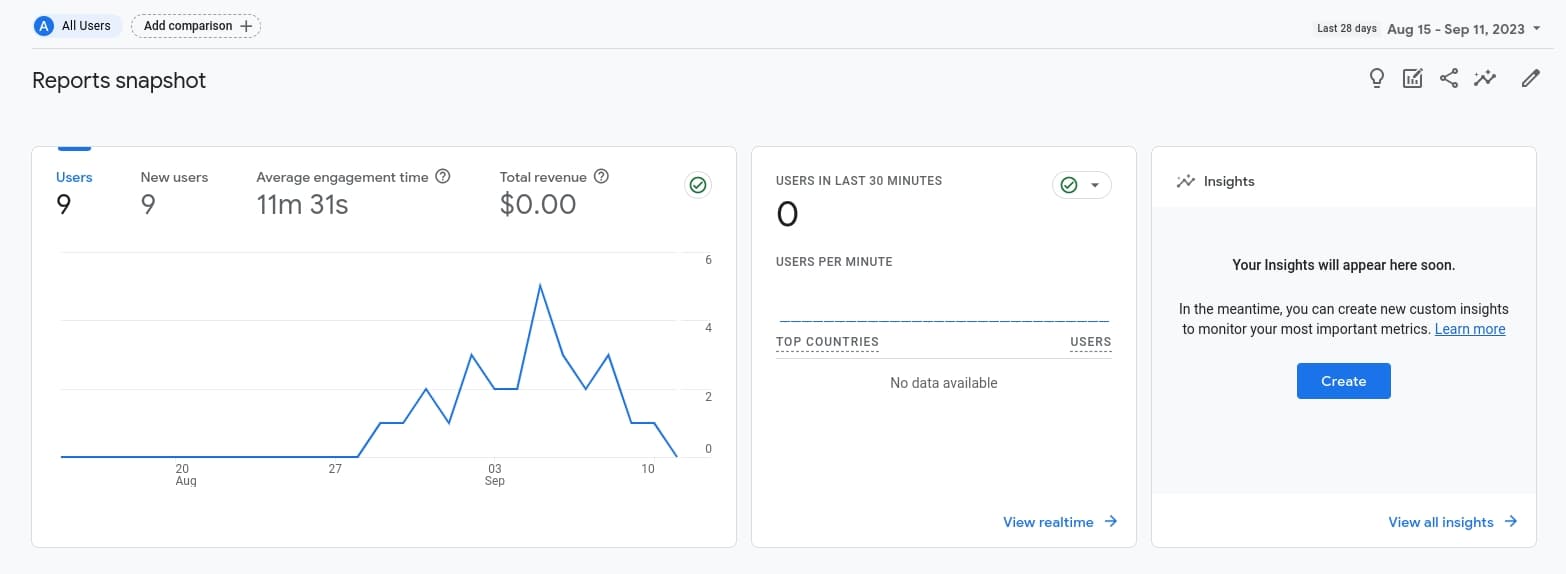
Task: Open the realtime card check status dropdown
Action: [1081, 185]
